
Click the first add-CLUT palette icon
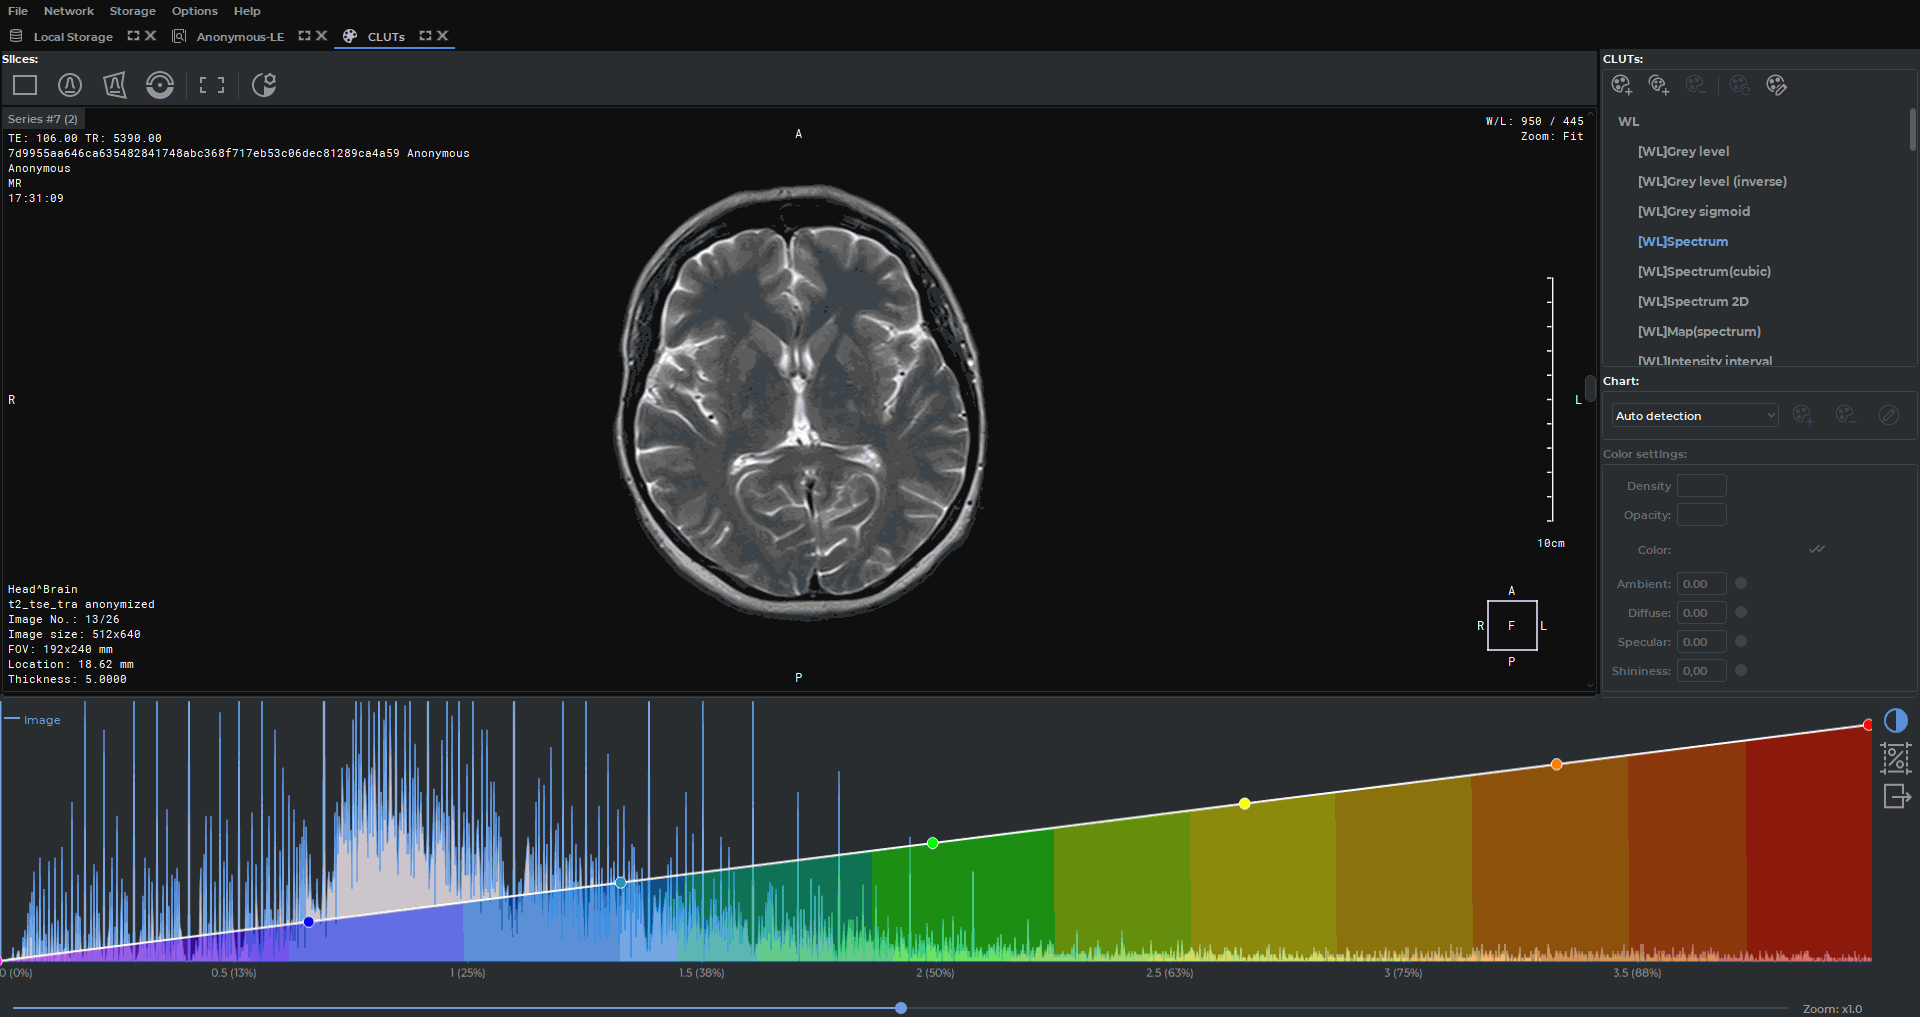(1622, 85)
